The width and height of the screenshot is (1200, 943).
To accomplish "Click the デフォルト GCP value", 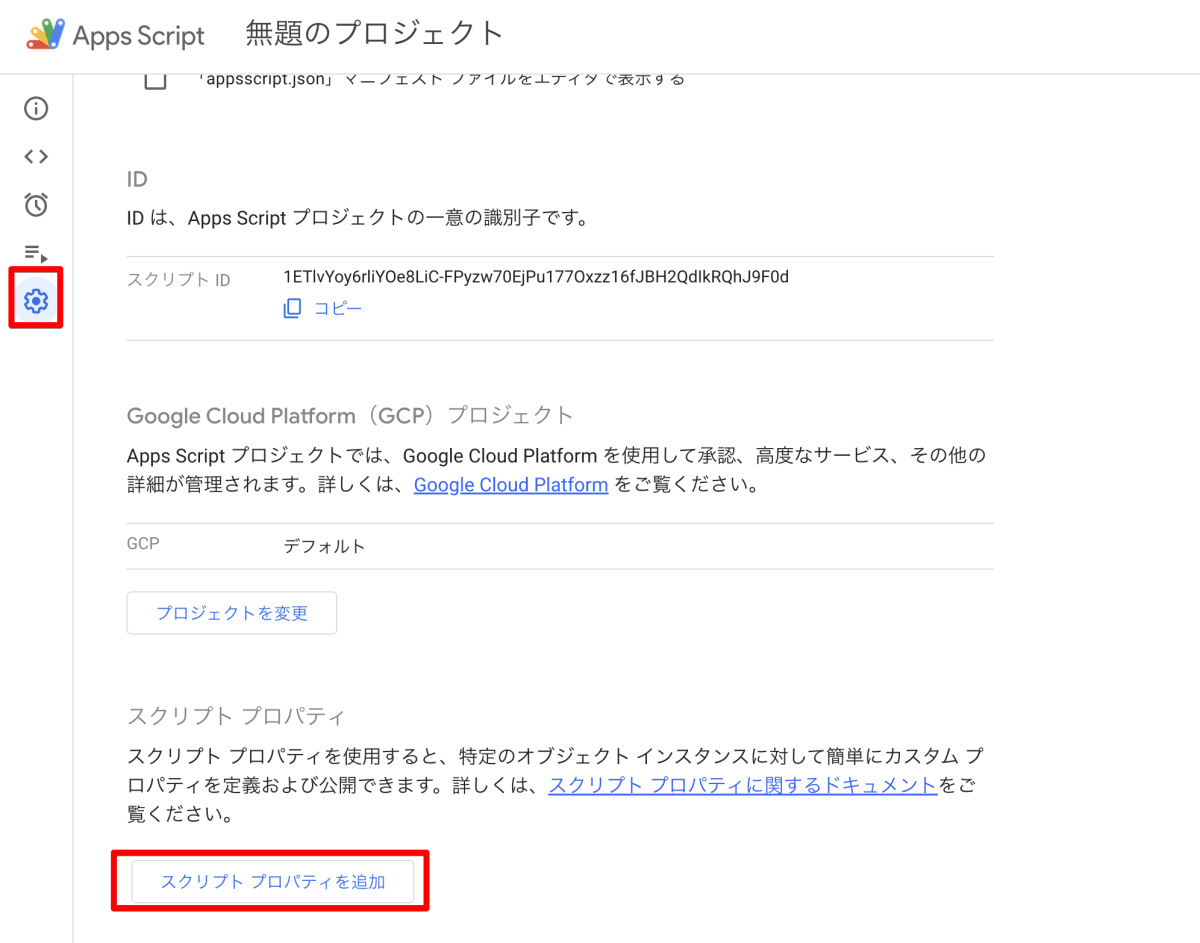I will (324, 546).
